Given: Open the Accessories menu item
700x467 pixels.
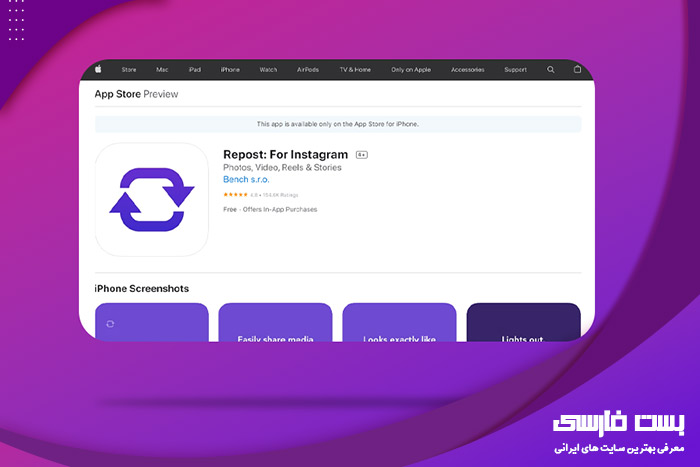Looking at the screenshot, I should [x=467, y=70].
